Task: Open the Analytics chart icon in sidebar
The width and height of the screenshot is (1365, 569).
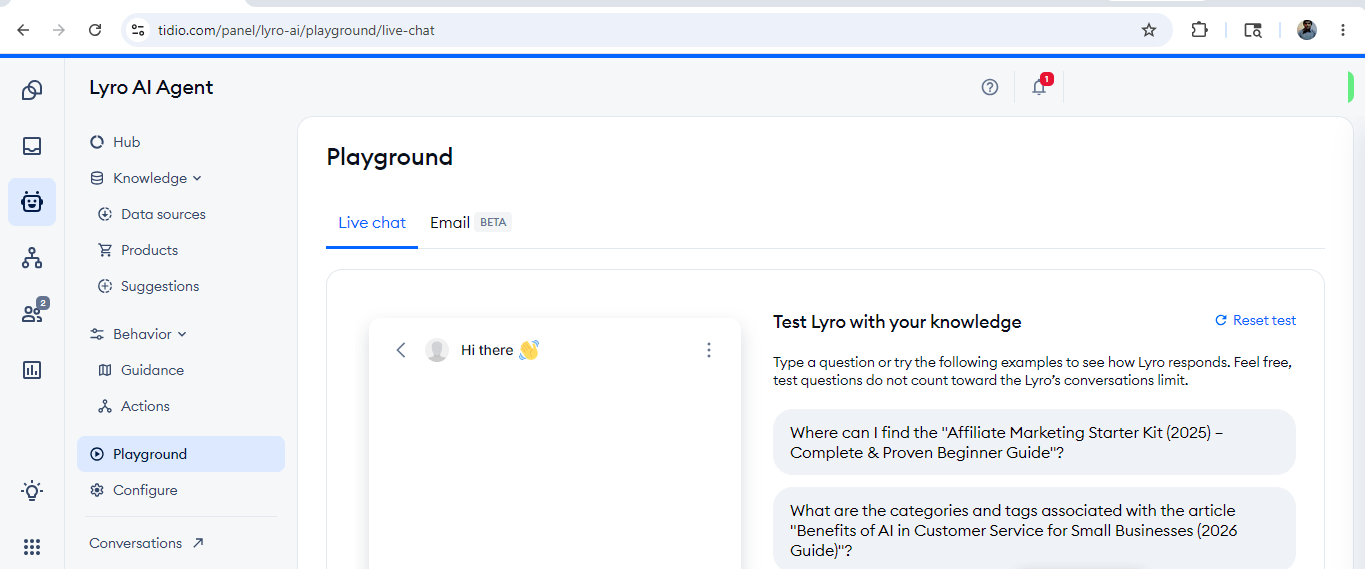Action: click(x=32, y=370)
